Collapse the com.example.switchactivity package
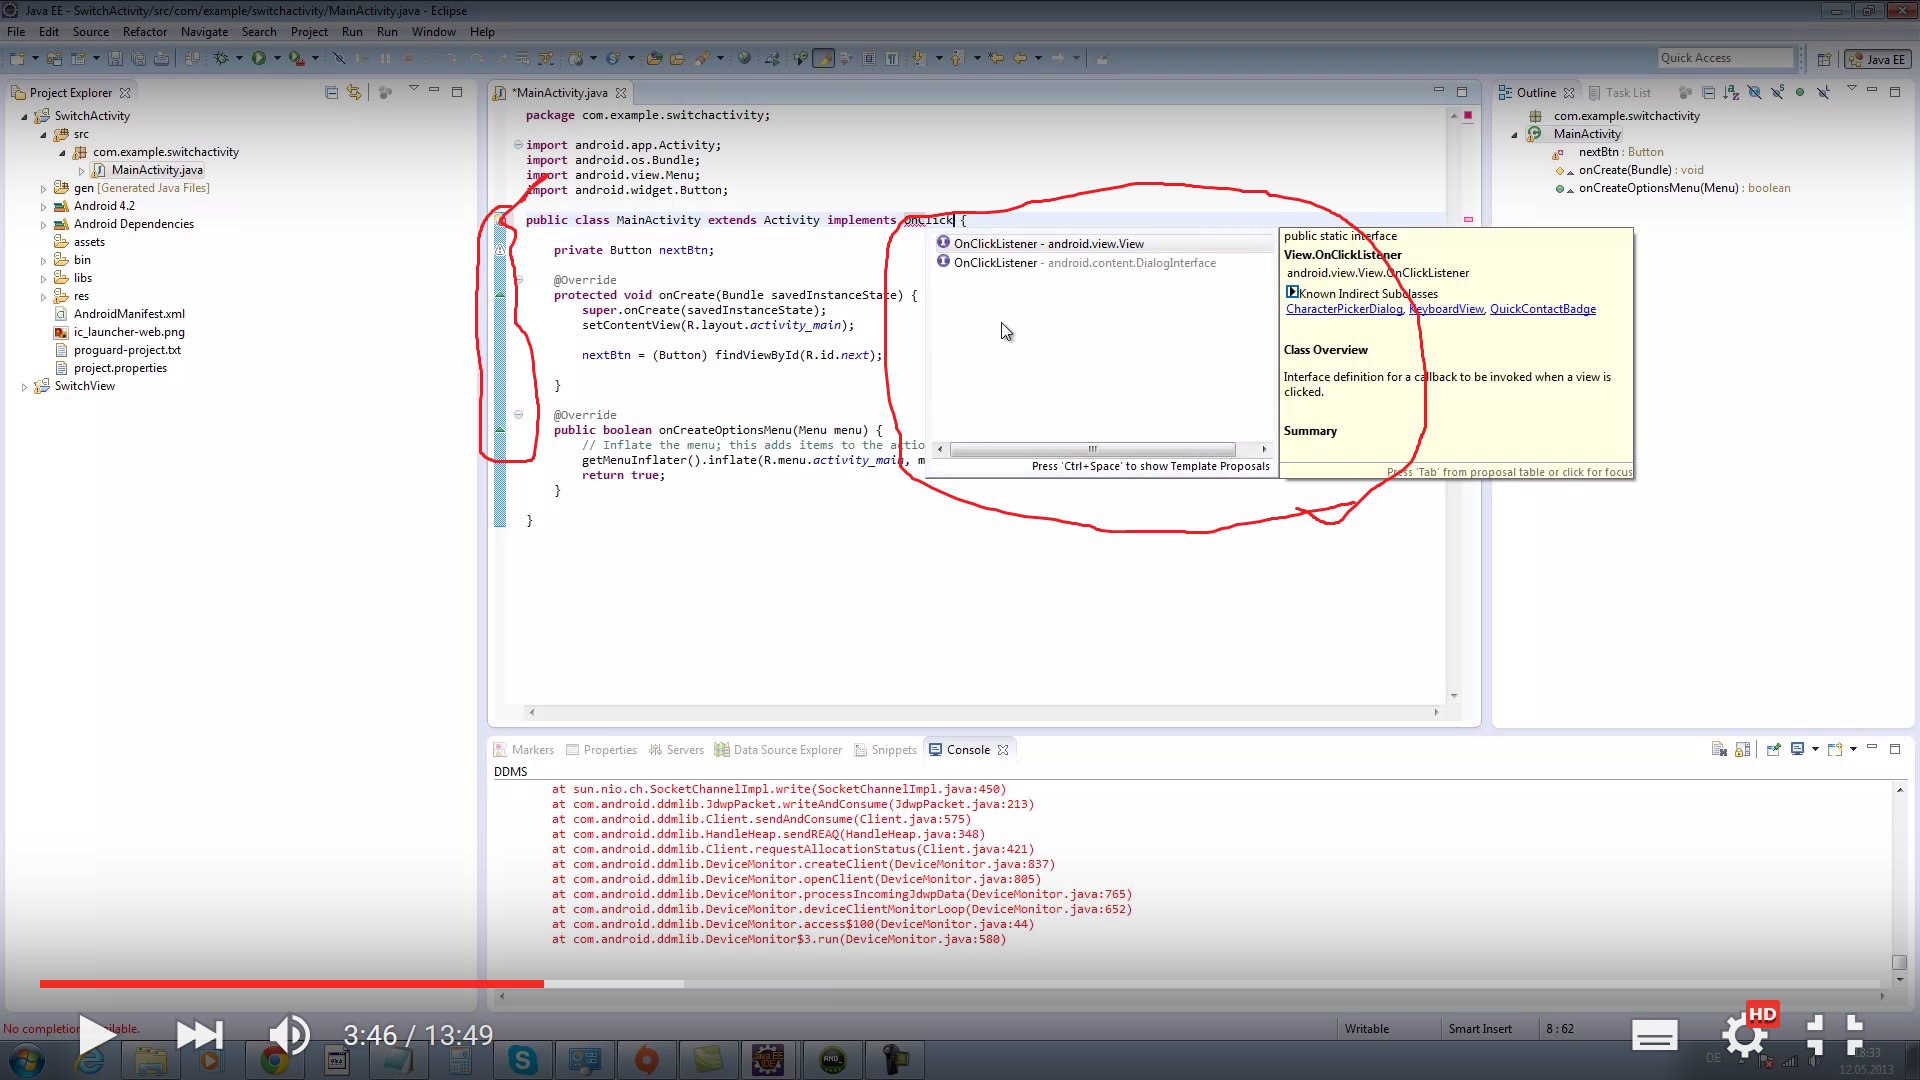1920x1080 pixels. click(x=62, y=152)
